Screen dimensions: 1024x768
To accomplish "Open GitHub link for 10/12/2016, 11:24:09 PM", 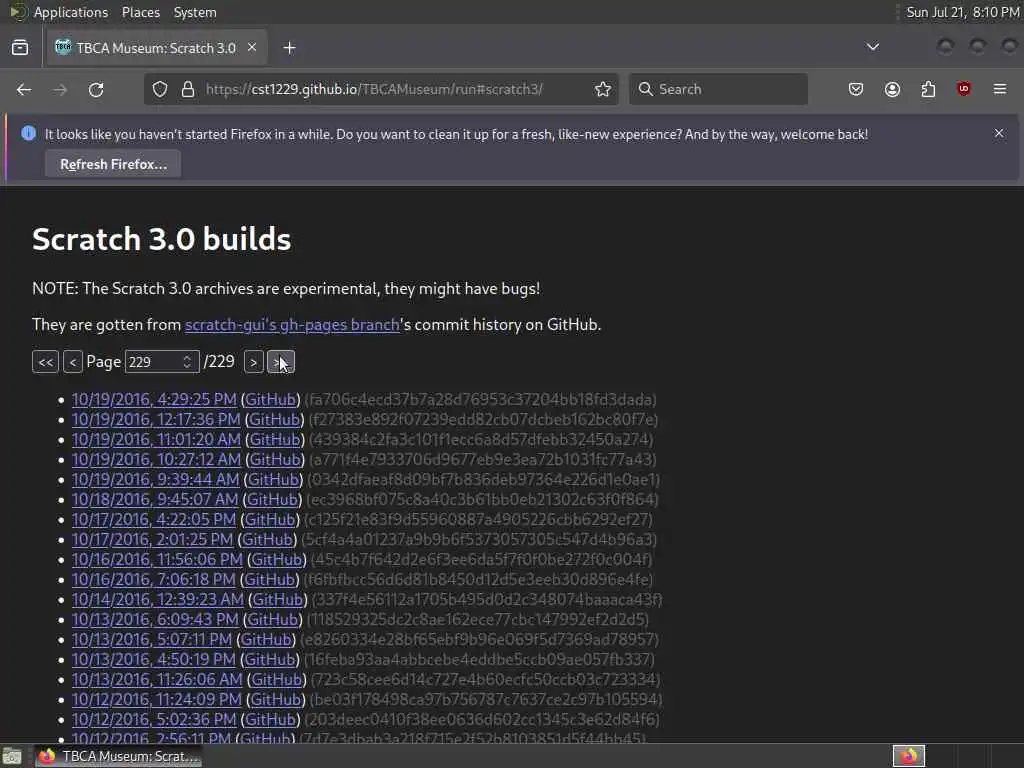I will click(x=276, y=699).
